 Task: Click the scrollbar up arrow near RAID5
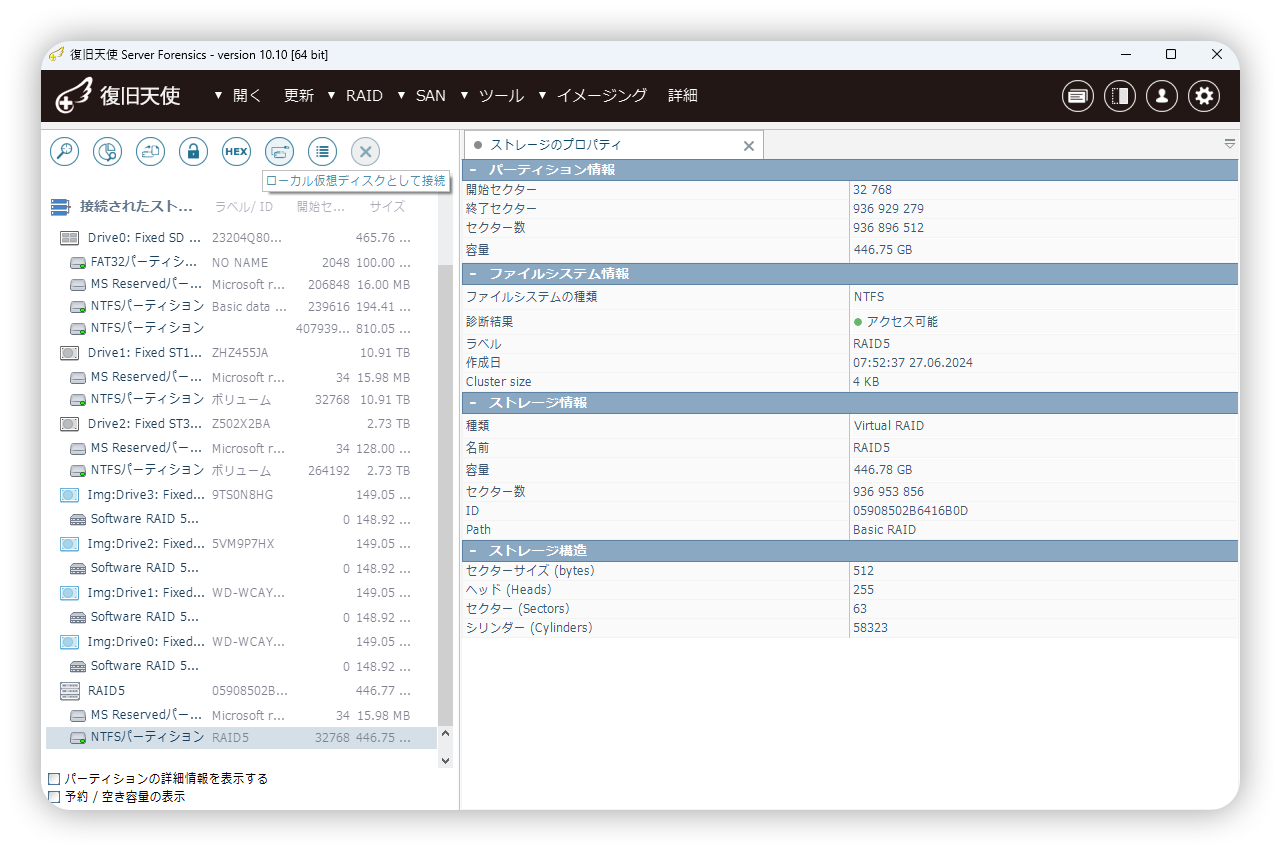pyautogui.click(x=446, y=734)
